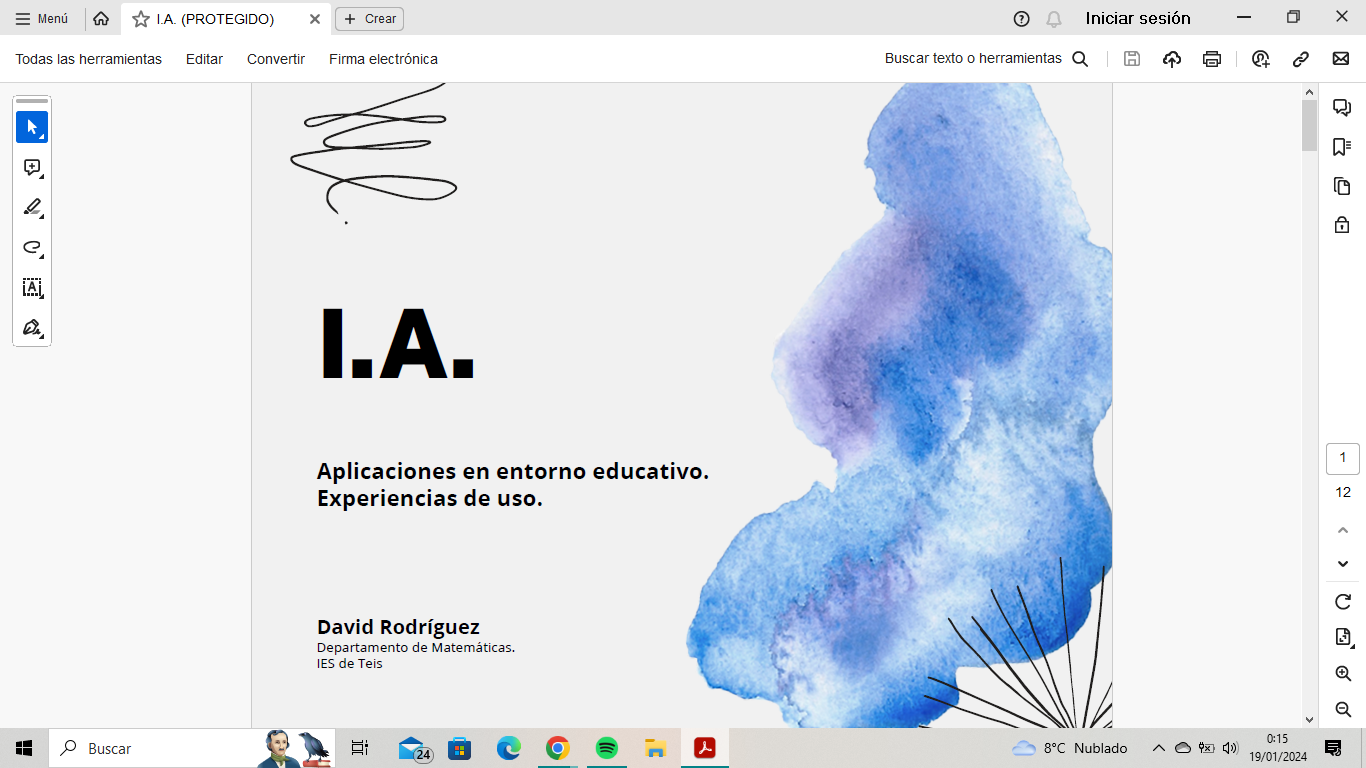Open the sign with pen tool

[x=32, y=328]
